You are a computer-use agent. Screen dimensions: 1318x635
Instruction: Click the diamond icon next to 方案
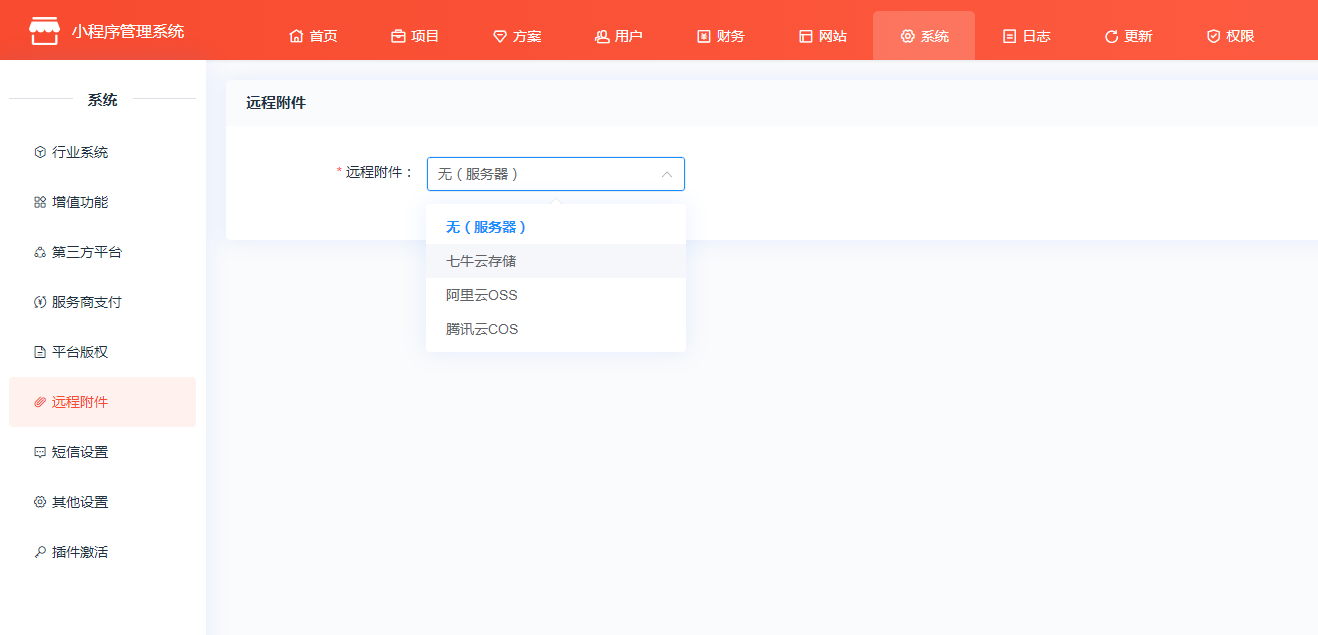[x=500, y=36]
